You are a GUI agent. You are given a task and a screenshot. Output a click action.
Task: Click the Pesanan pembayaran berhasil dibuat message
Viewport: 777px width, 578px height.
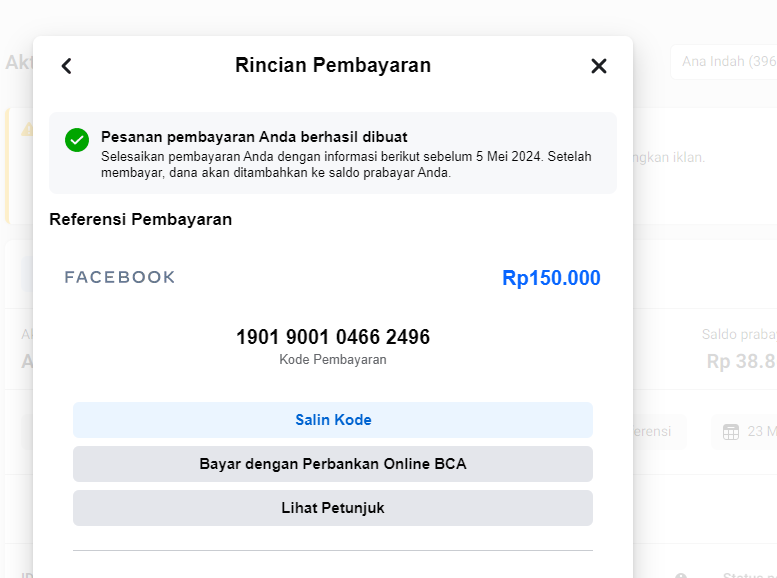(254, 137)
